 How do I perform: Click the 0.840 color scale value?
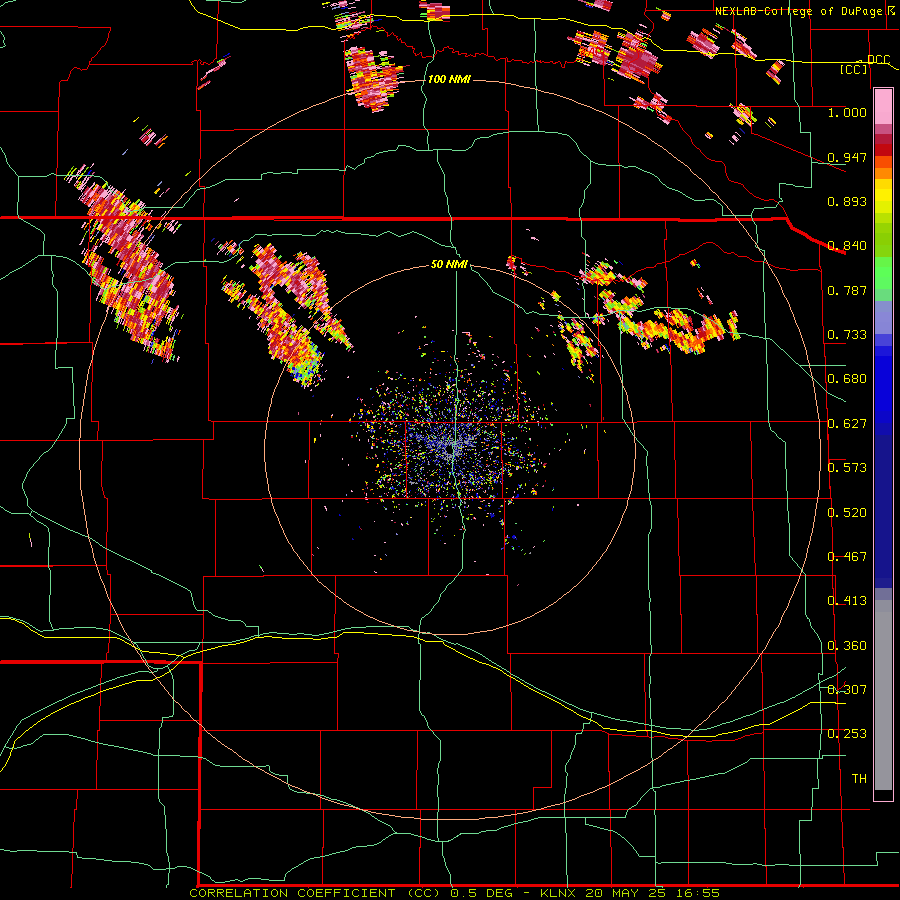click(847, 246)
